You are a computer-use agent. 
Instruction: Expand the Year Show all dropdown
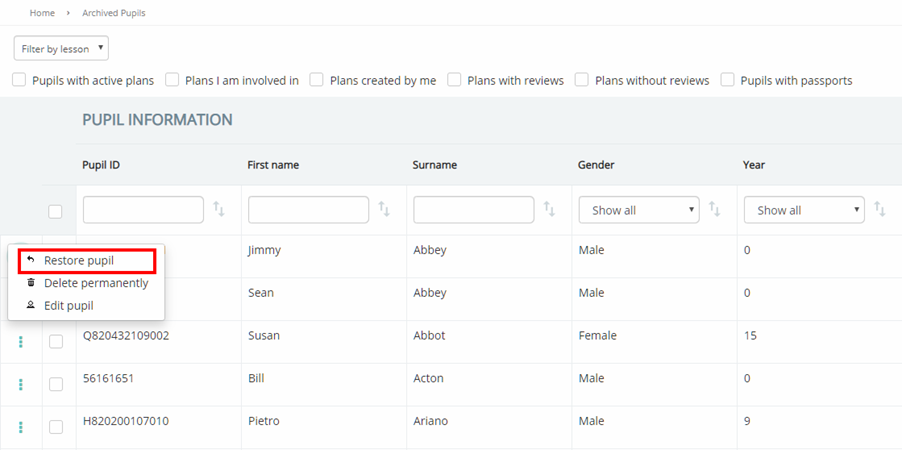(x=803, y=210)
